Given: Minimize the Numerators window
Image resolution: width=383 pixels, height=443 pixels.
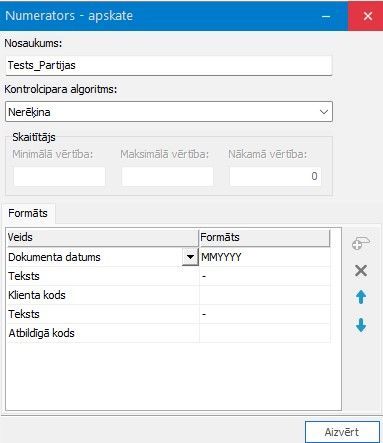Looking at the screenshot, I should [326, 16].
